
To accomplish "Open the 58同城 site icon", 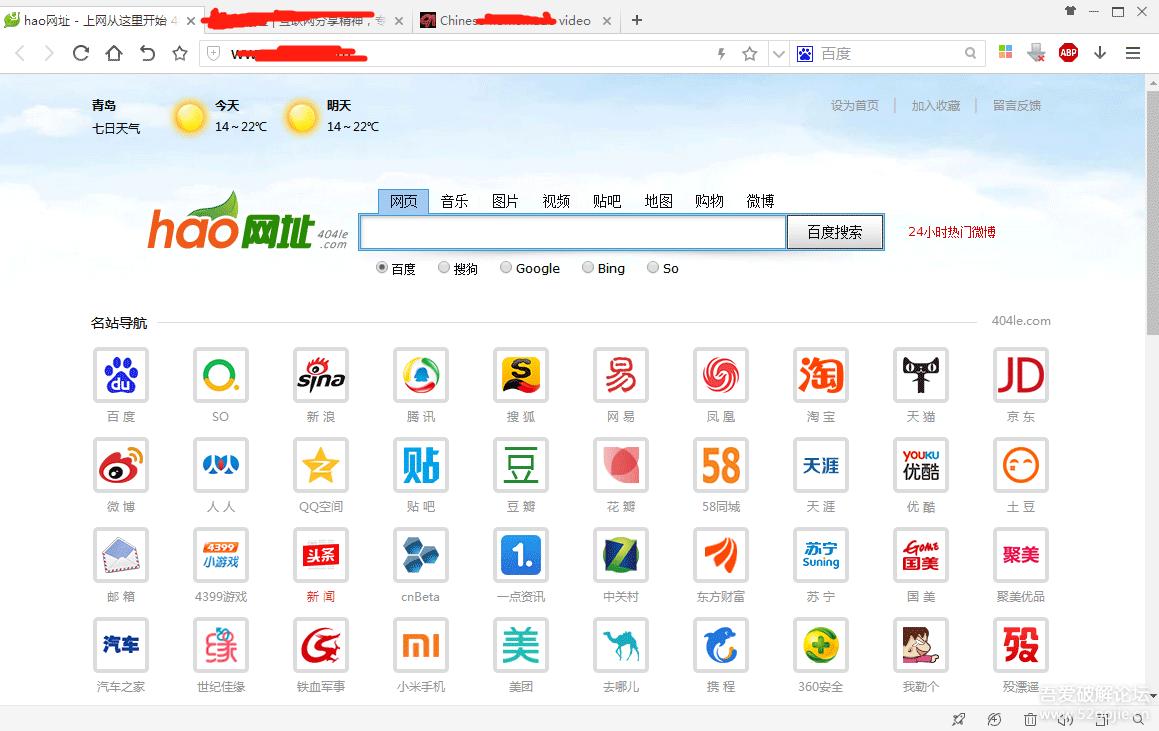I will [x=721, y=465].
